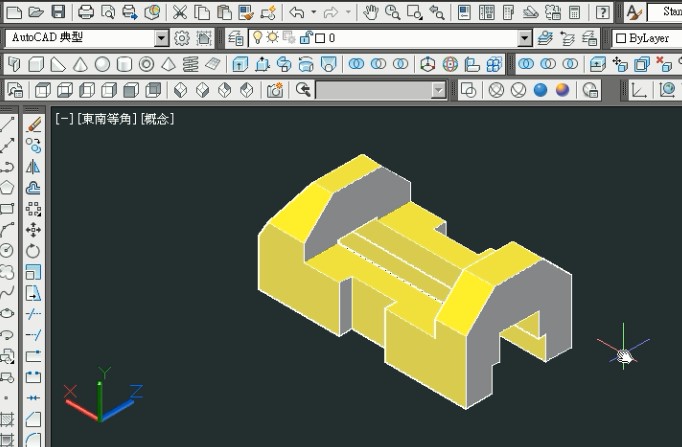Select the Move modify tool
The width and height of the screenshot is (682, 447).
point(33,230)
